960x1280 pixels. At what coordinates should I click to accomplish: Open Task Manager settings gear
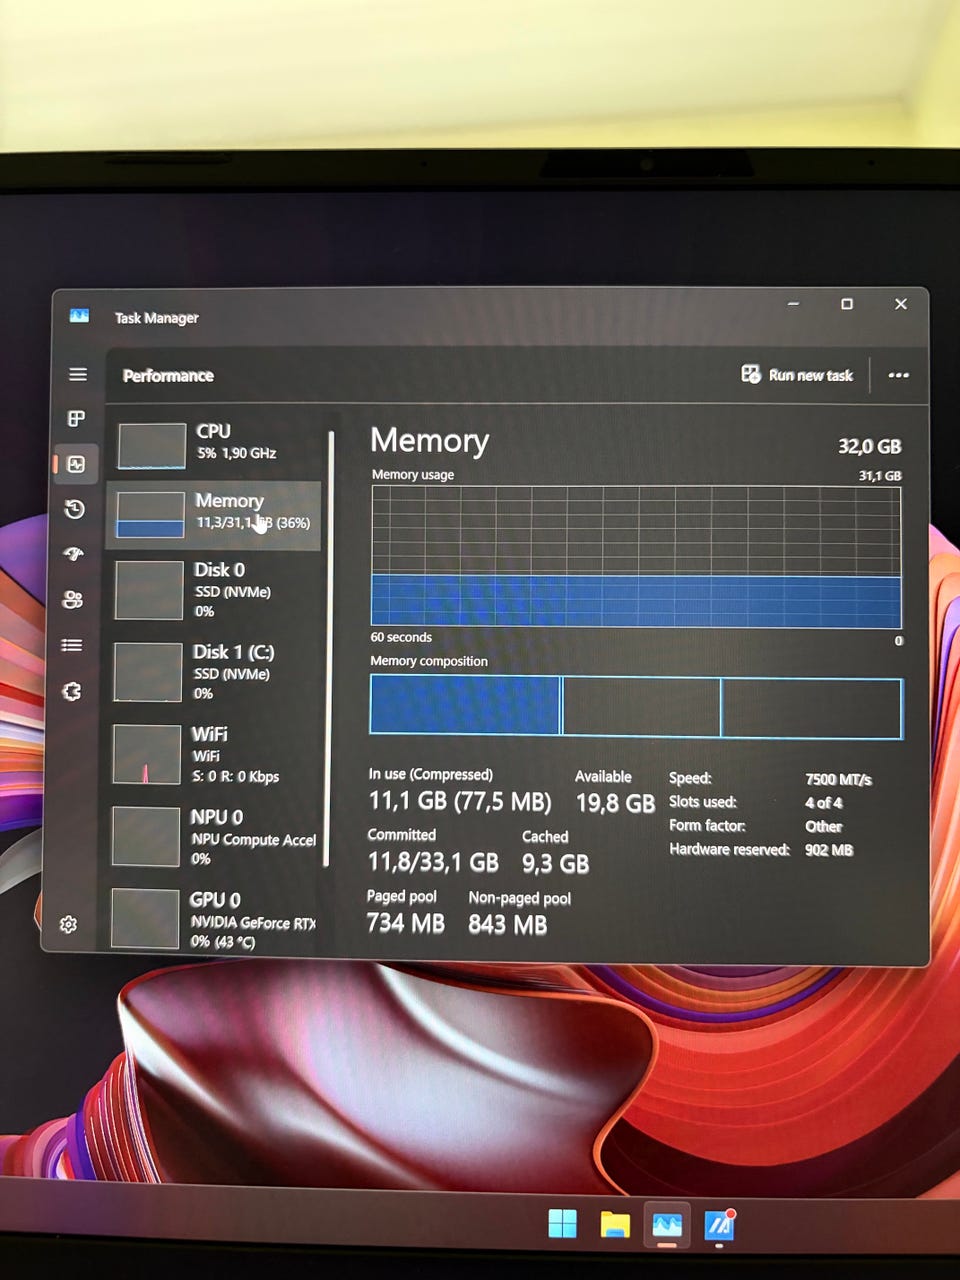pyautogui.click(x=68, y=924)
